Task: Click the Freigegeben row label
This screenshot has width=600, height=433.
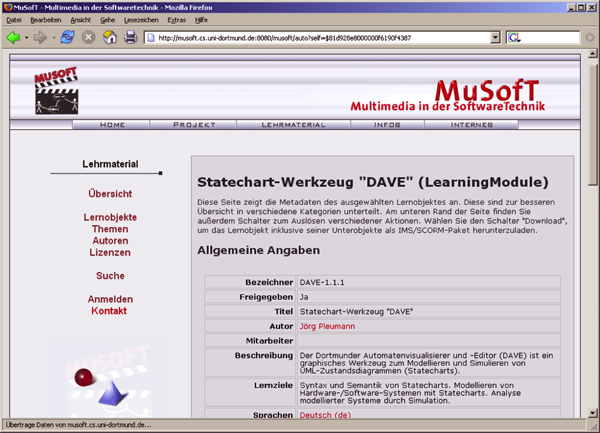Action: (x=266, y=297)
